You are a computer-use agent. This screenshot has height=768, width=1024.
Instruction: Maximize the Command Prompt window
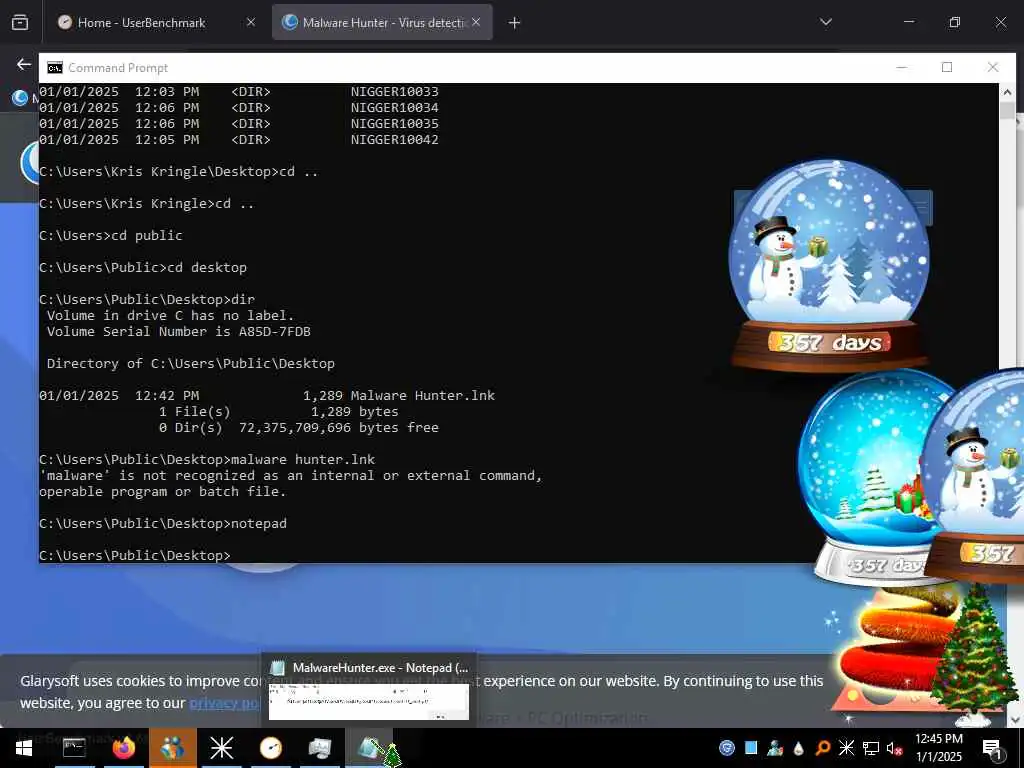click(947, 67)
